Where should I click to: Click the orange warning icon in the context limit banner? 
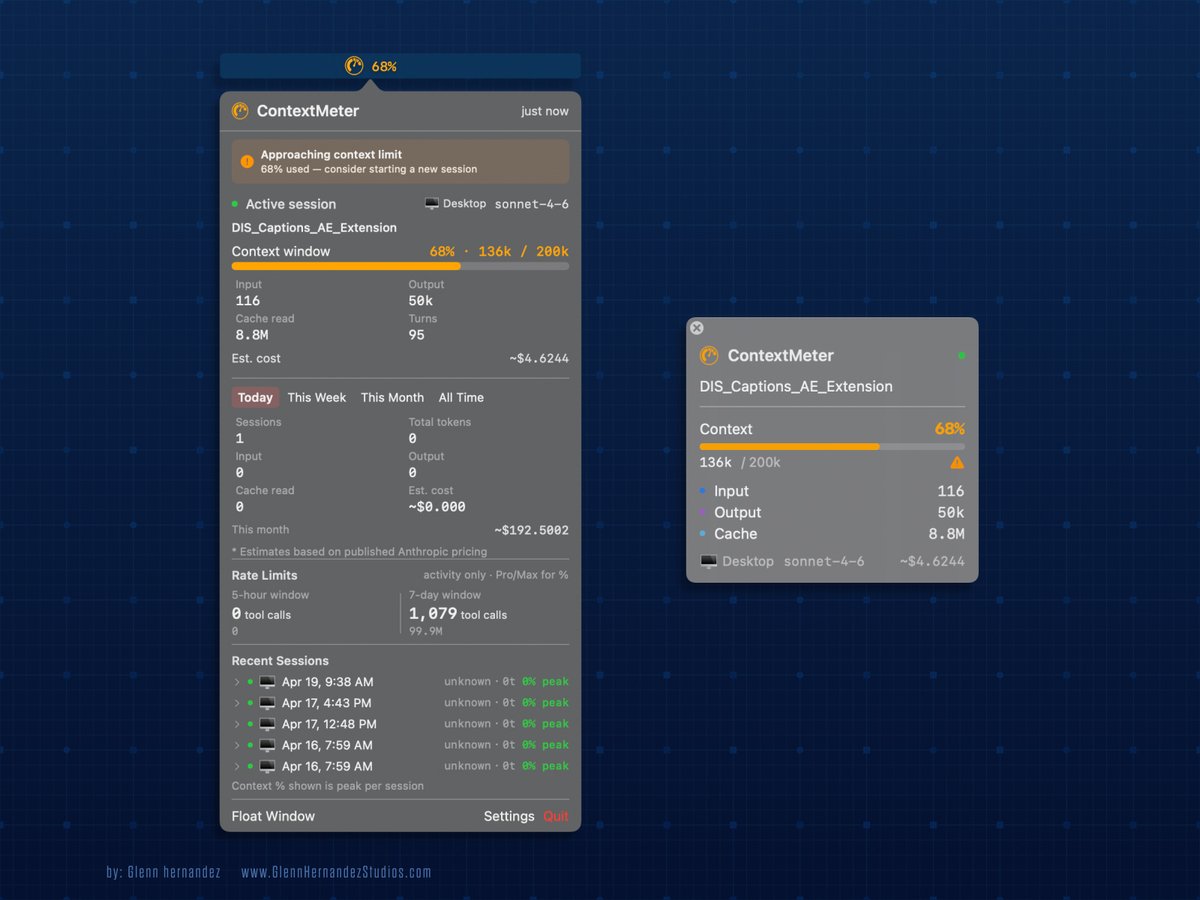coord(247,162)
